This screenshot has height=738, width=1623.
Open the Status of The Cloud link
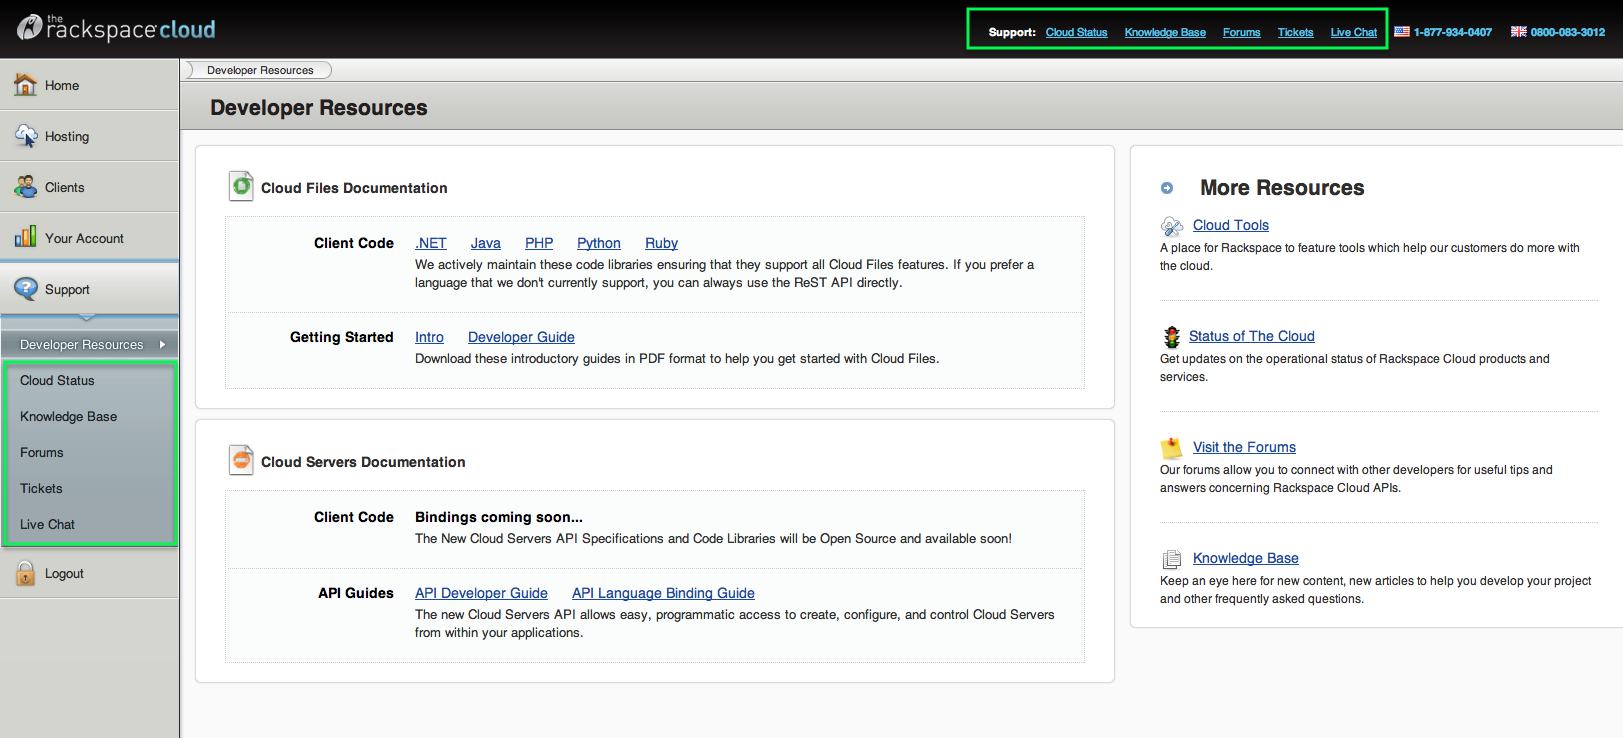pyautogui.click(x=1252, y=336)
